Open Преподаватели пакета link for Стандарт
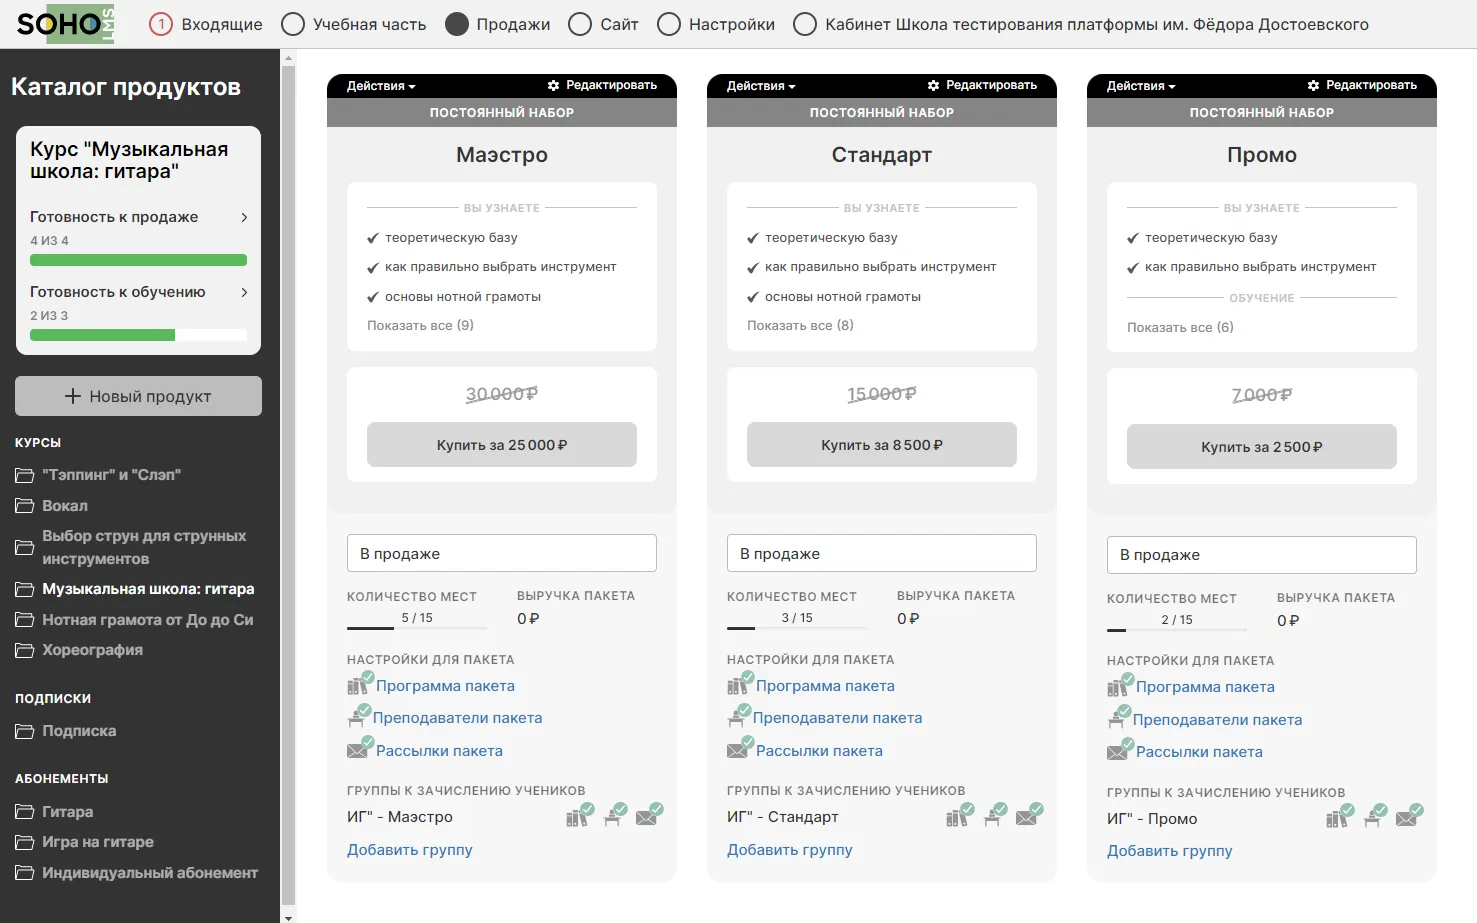 pyautogui.click(x=837, y=718)
